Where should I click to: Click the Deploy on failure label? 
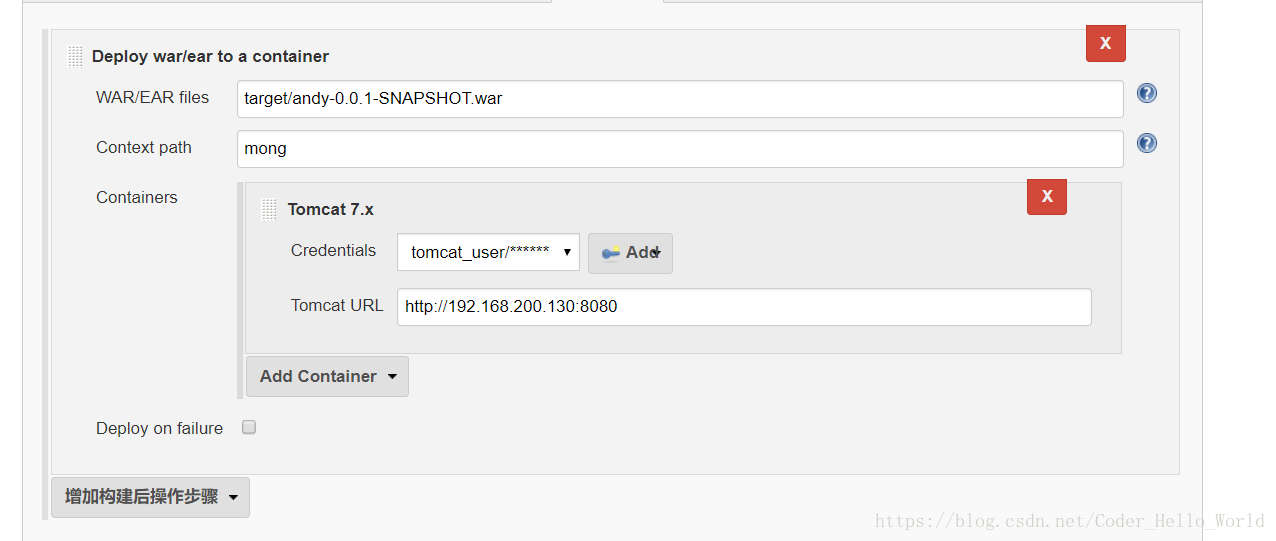pyautogui.click(x=159, y=428)
